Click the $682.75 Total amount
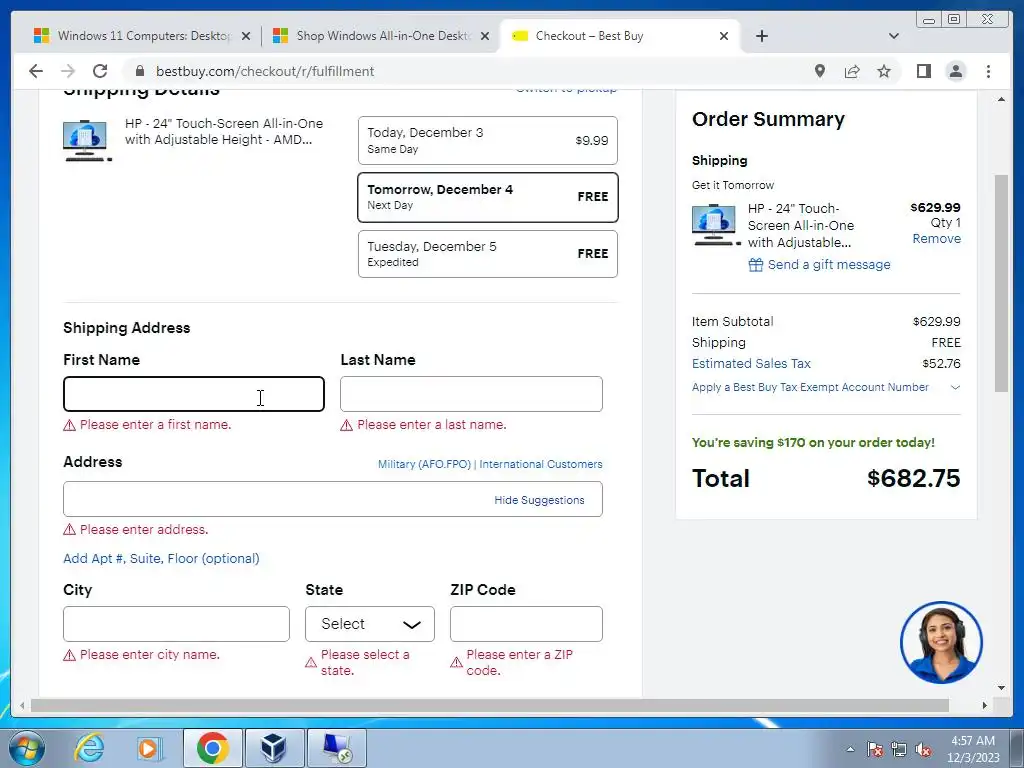 914,478
